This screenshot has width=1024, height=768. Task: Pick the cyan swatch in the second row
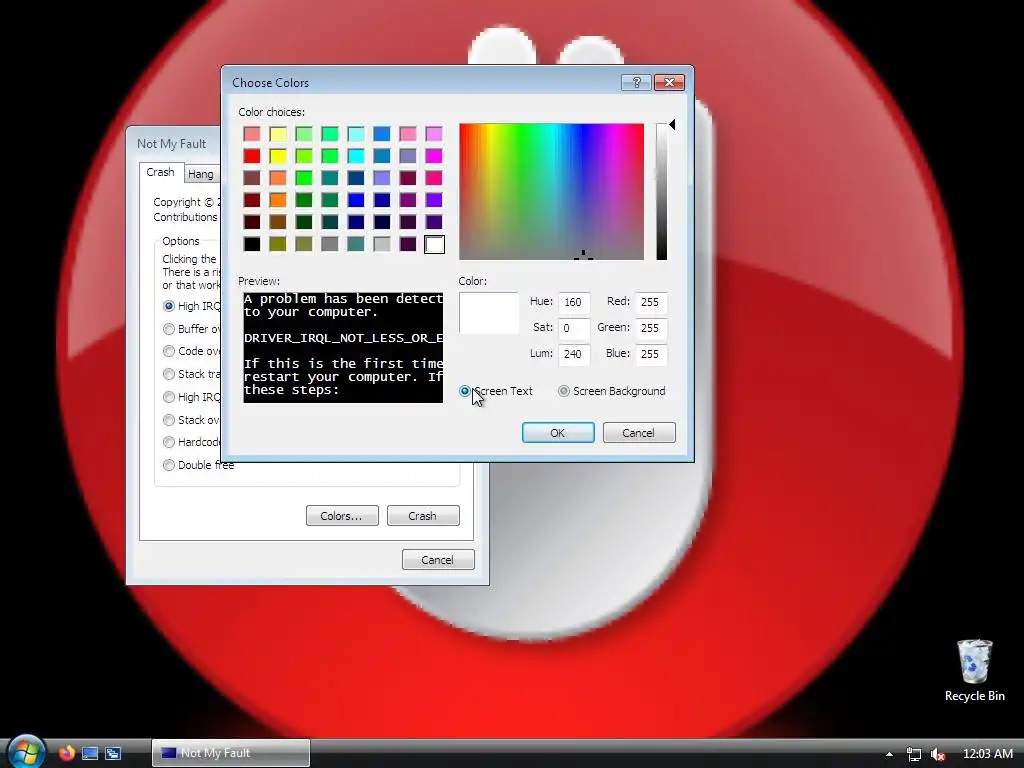point(356,155)
